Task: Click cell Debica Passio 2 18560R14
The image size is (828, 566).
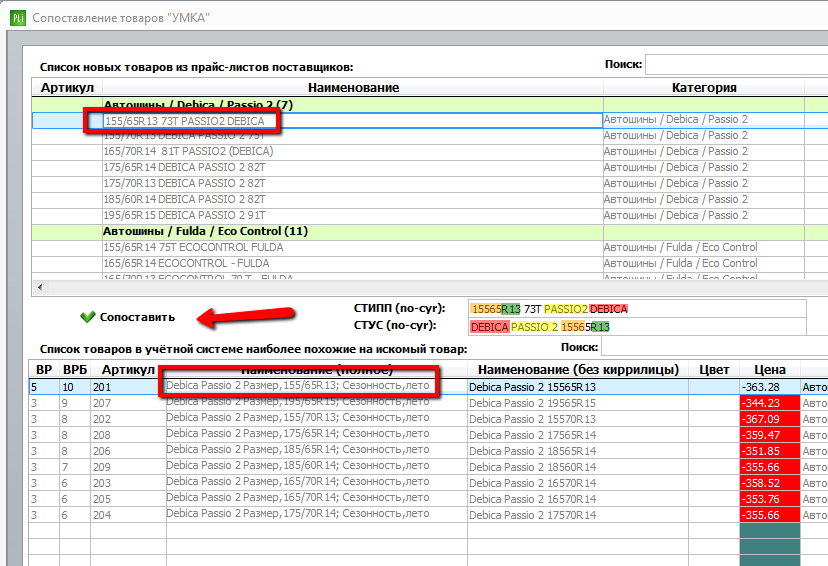Action: point(578,467)
